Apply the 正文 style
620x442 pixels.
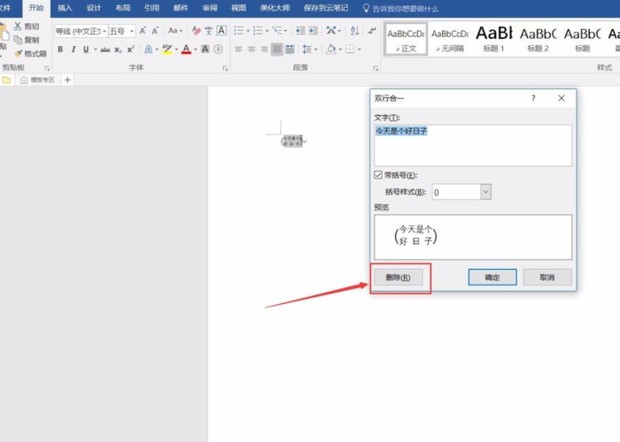click(406, 39)
